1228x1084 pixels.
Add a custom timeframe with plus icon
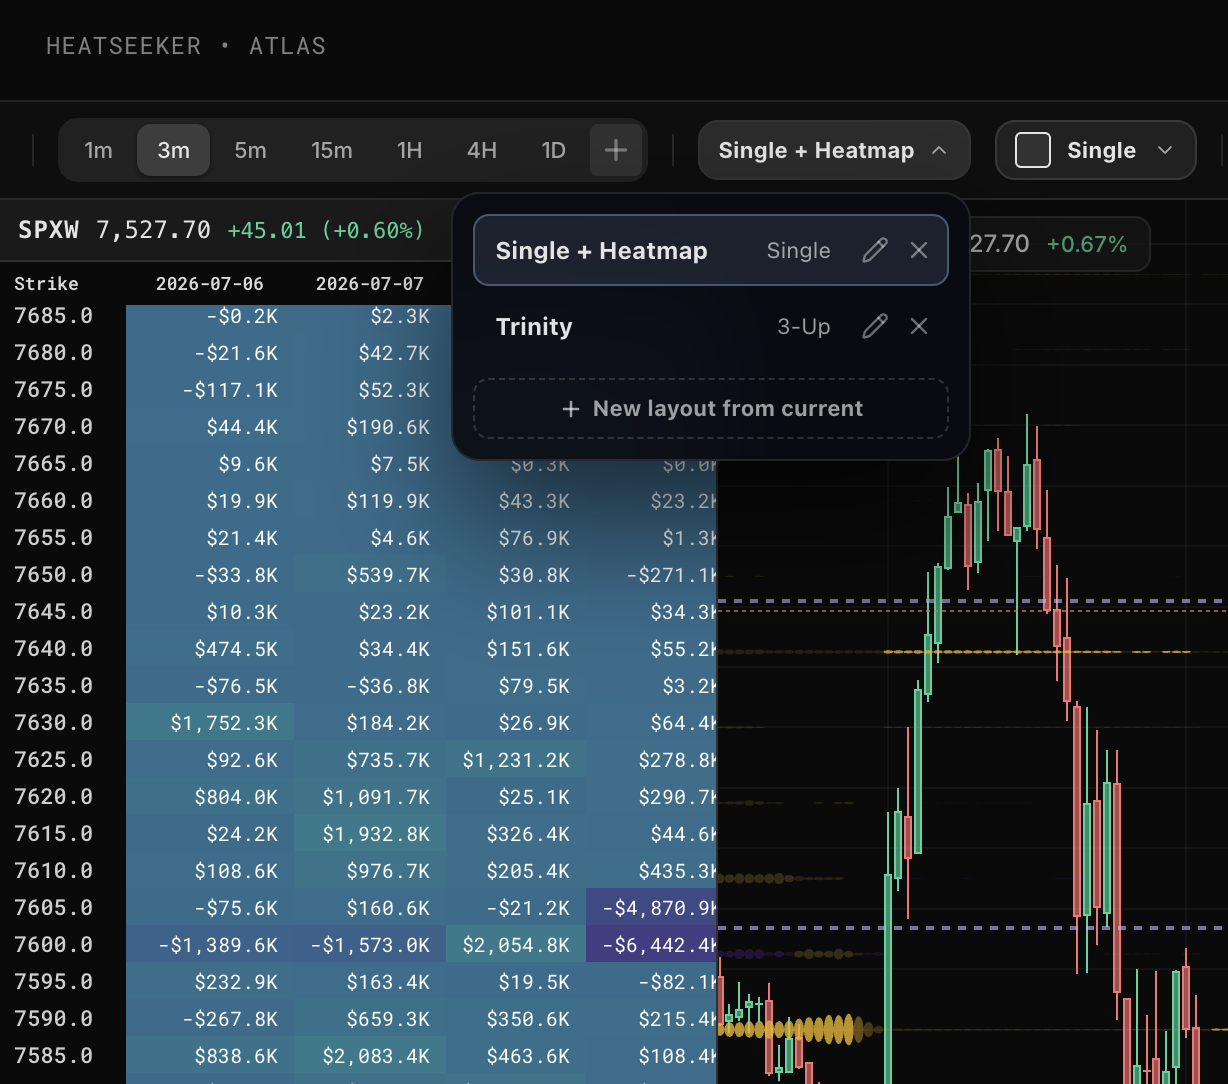pyautogui.click(x=616, y=150)
